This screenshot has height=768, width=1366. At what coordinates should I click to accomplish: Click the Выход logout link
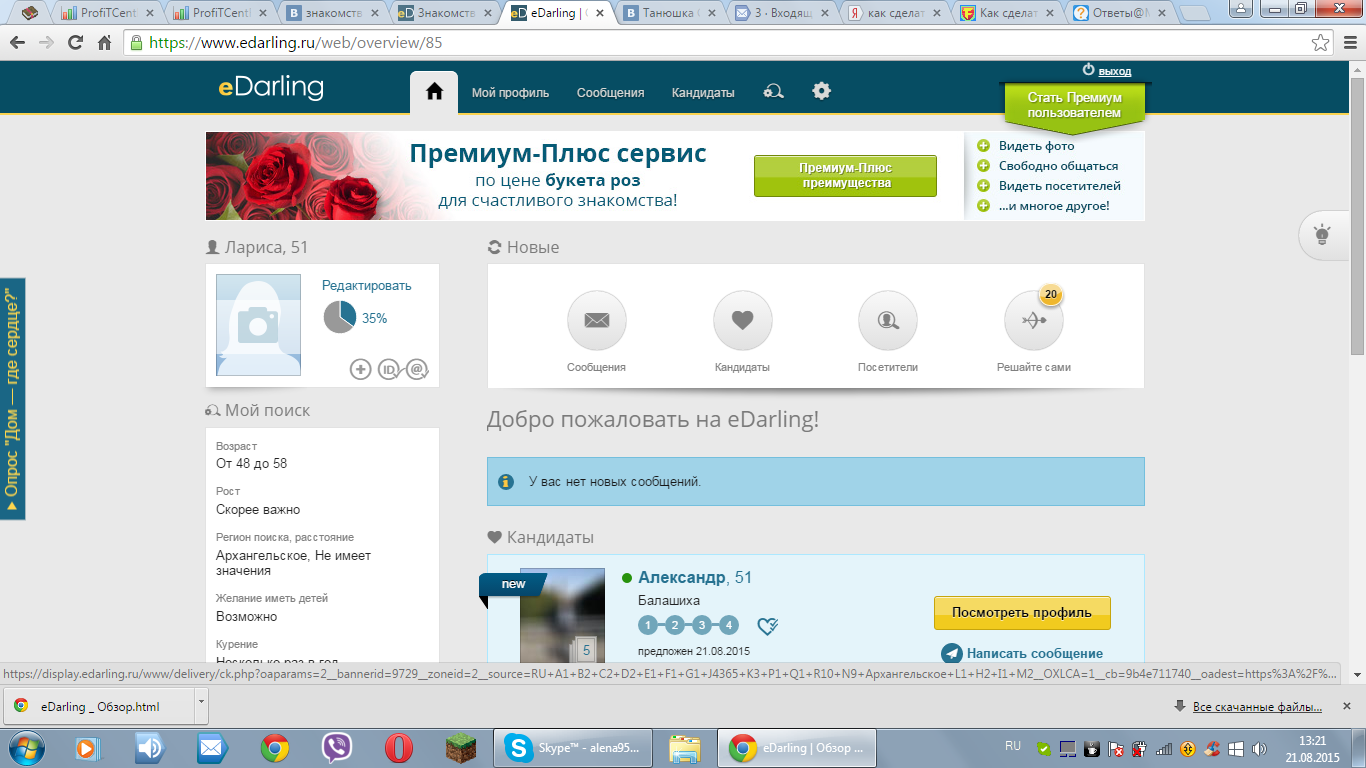coord(1115,71)
